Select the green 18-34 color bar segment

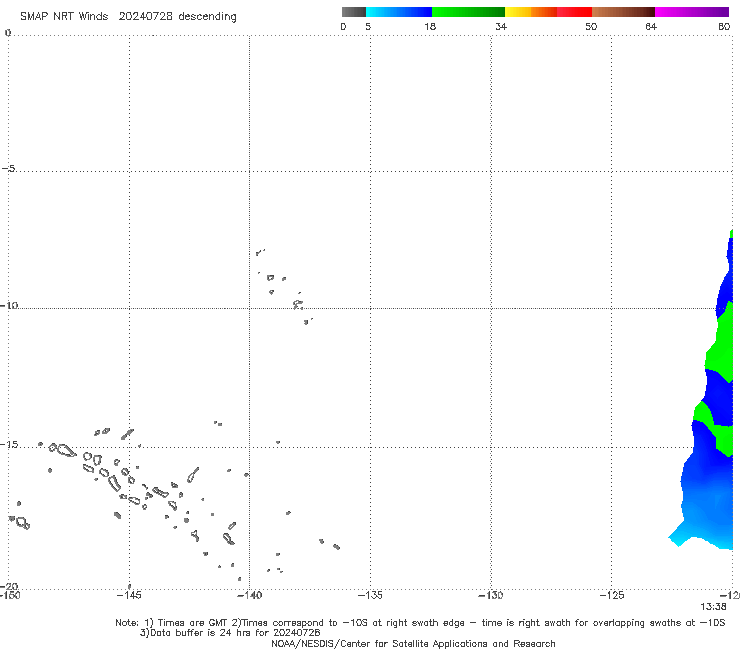pyautogui.click(x=468, y=12)
